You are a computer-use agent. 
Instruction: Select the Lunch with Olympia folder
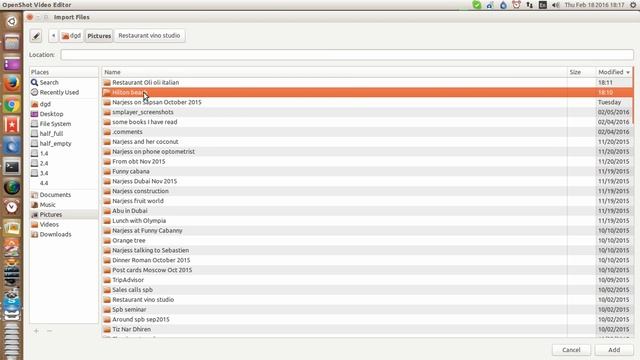[x=367, y=220]
